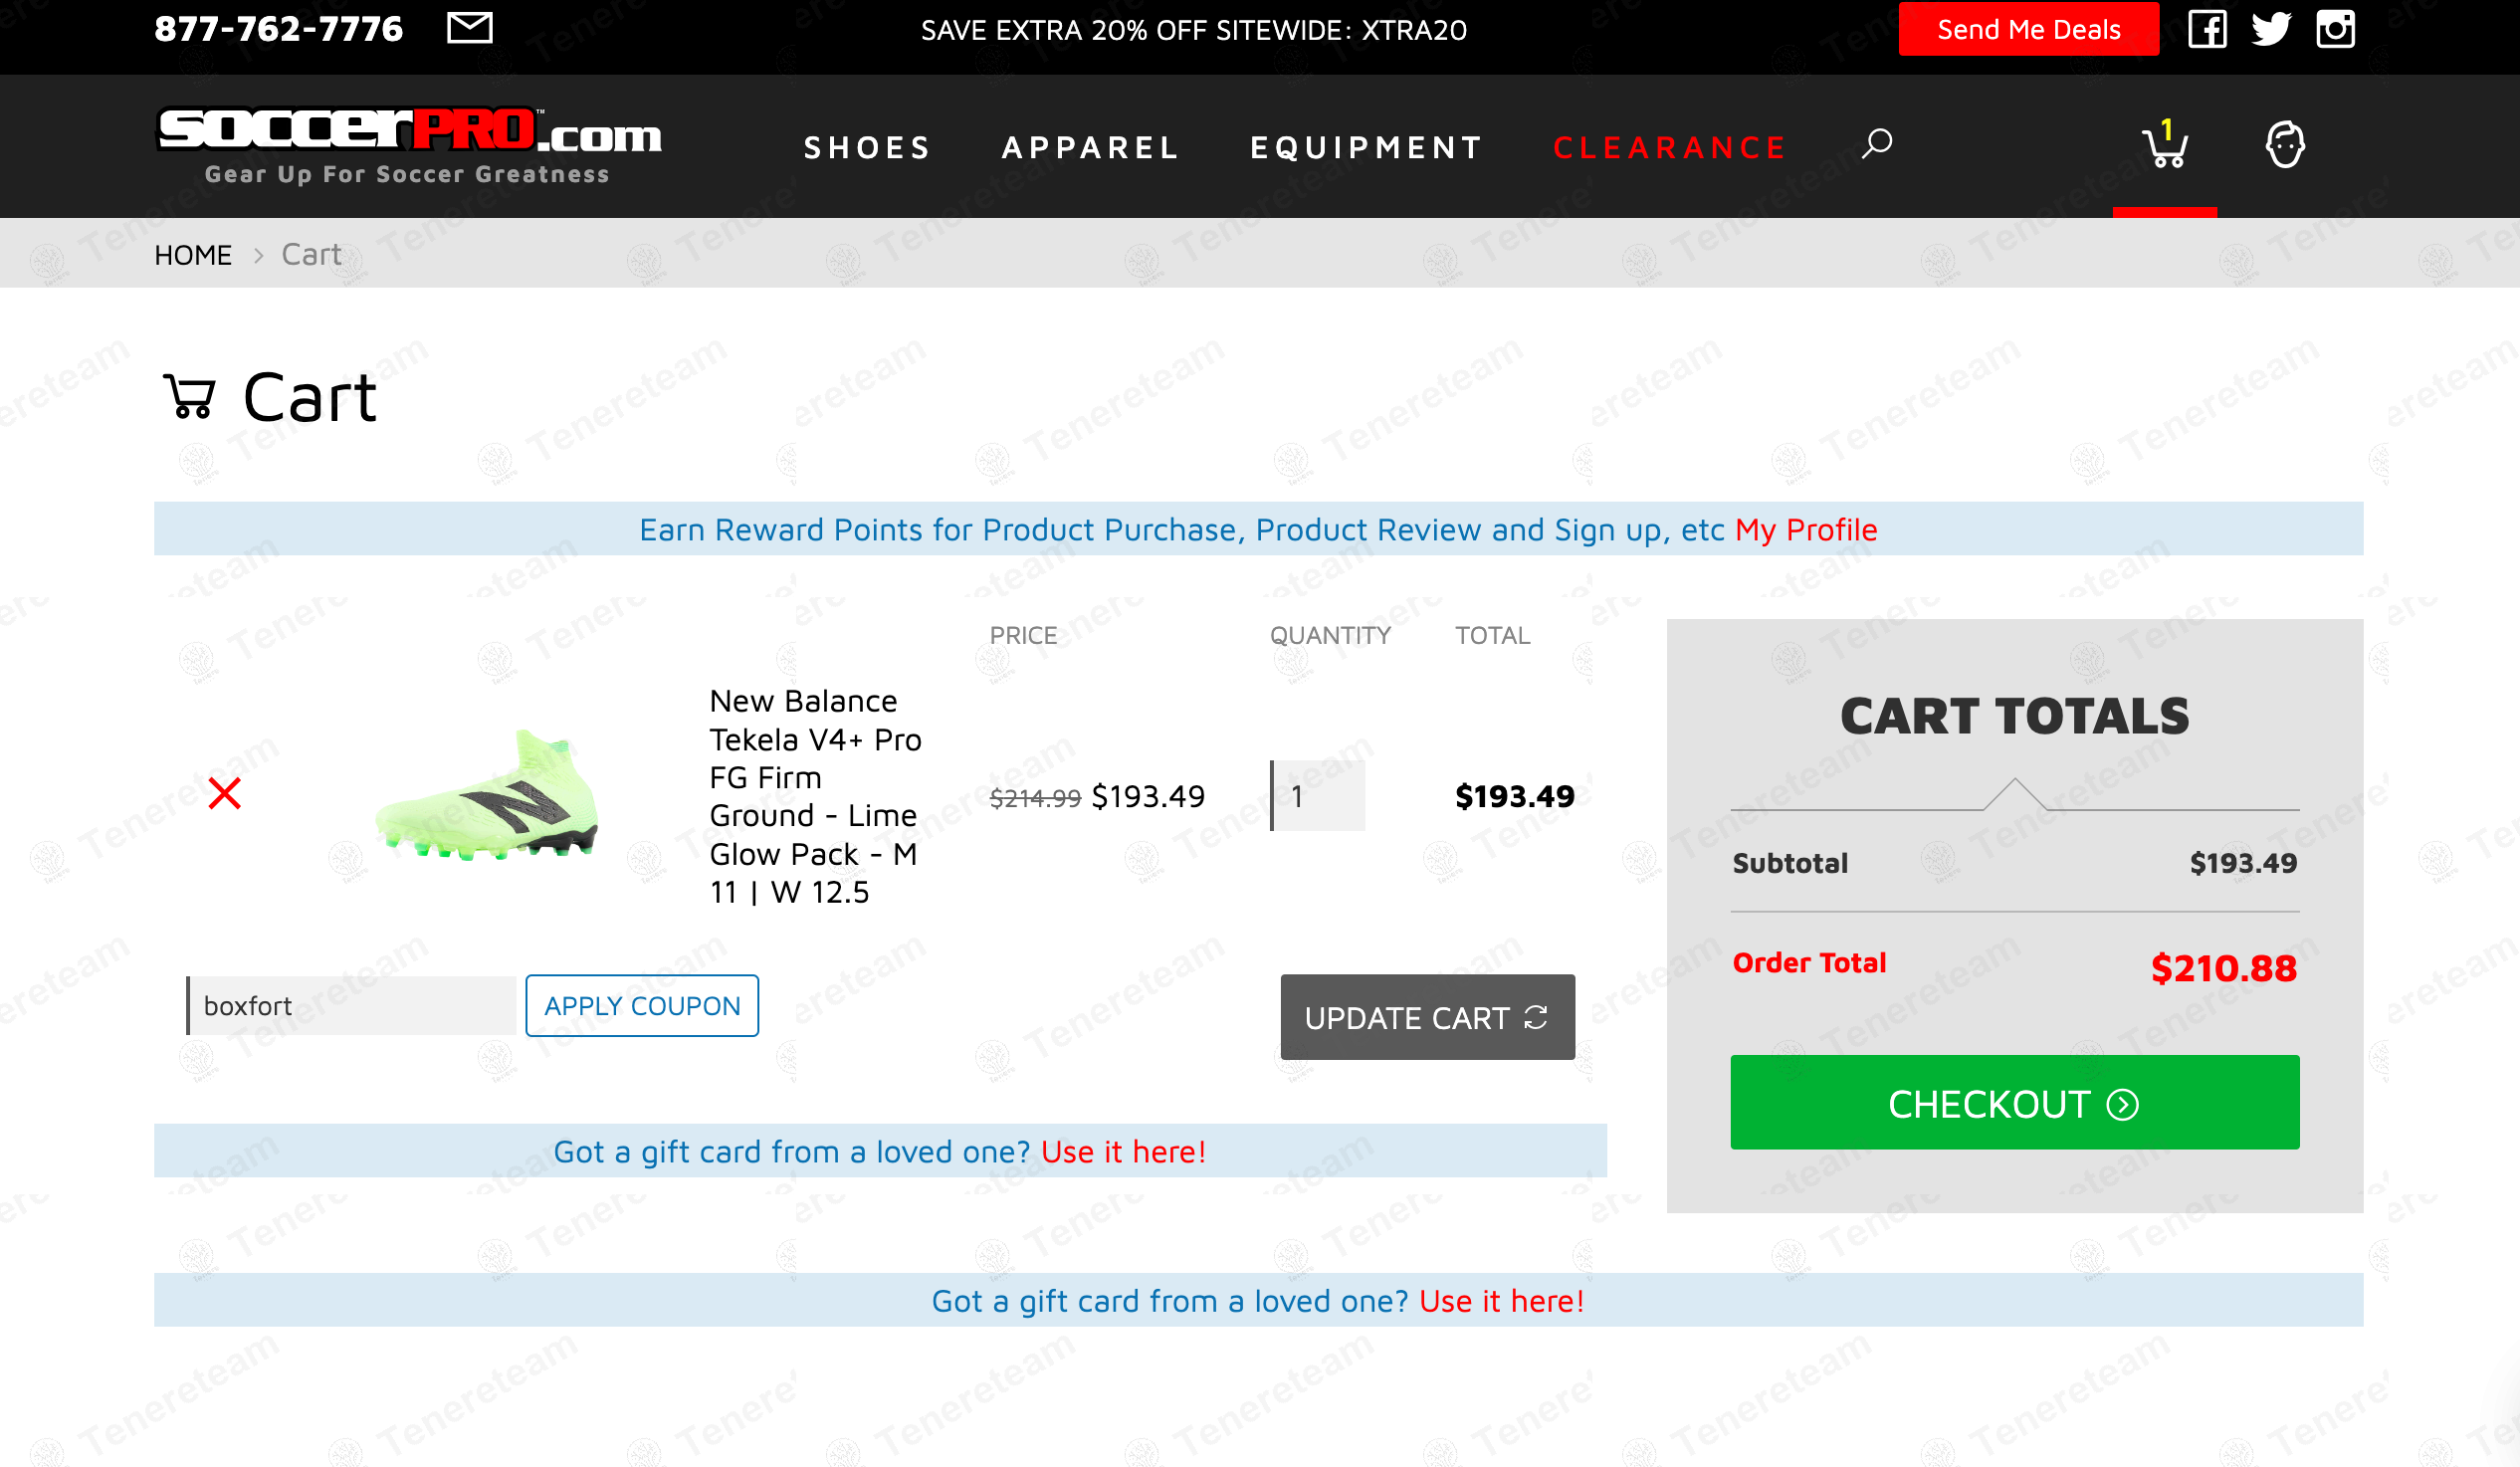Open the APPAREL menu
2520x1467 pixels.
1090,148
